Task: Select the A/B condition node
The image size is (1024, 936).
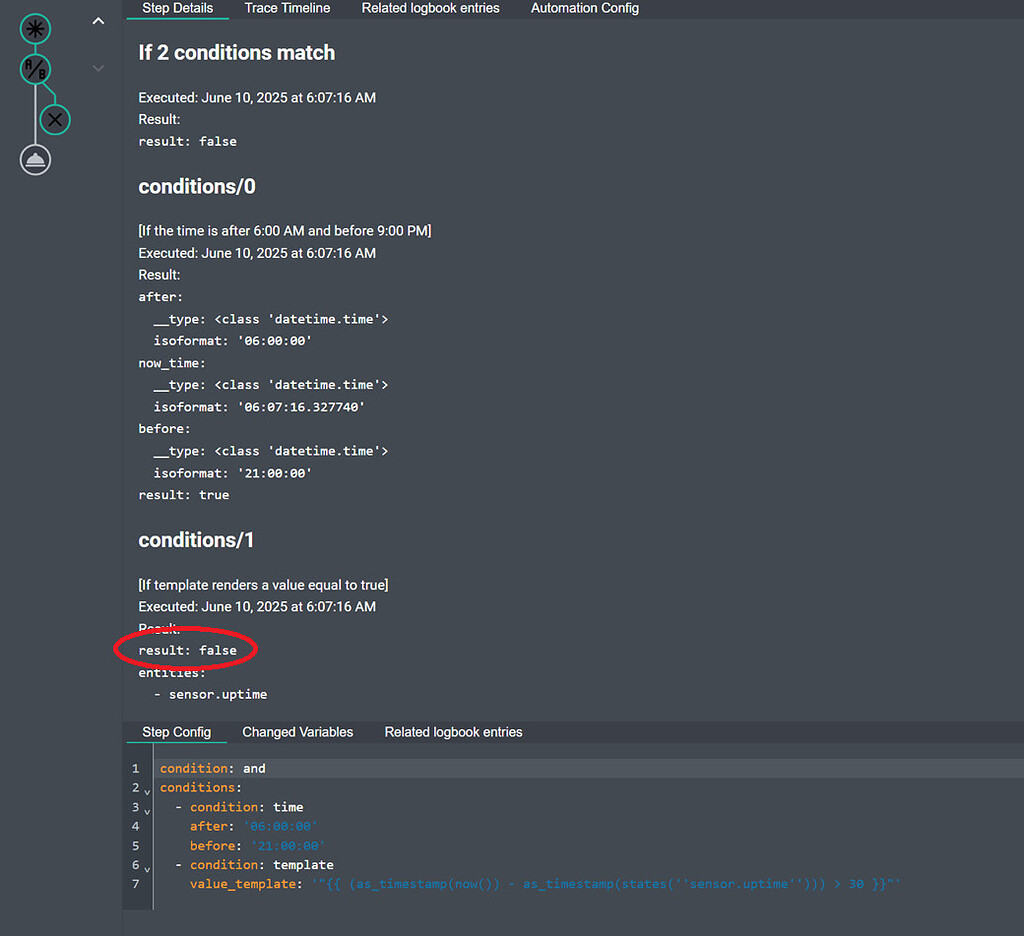Action: 35,69
